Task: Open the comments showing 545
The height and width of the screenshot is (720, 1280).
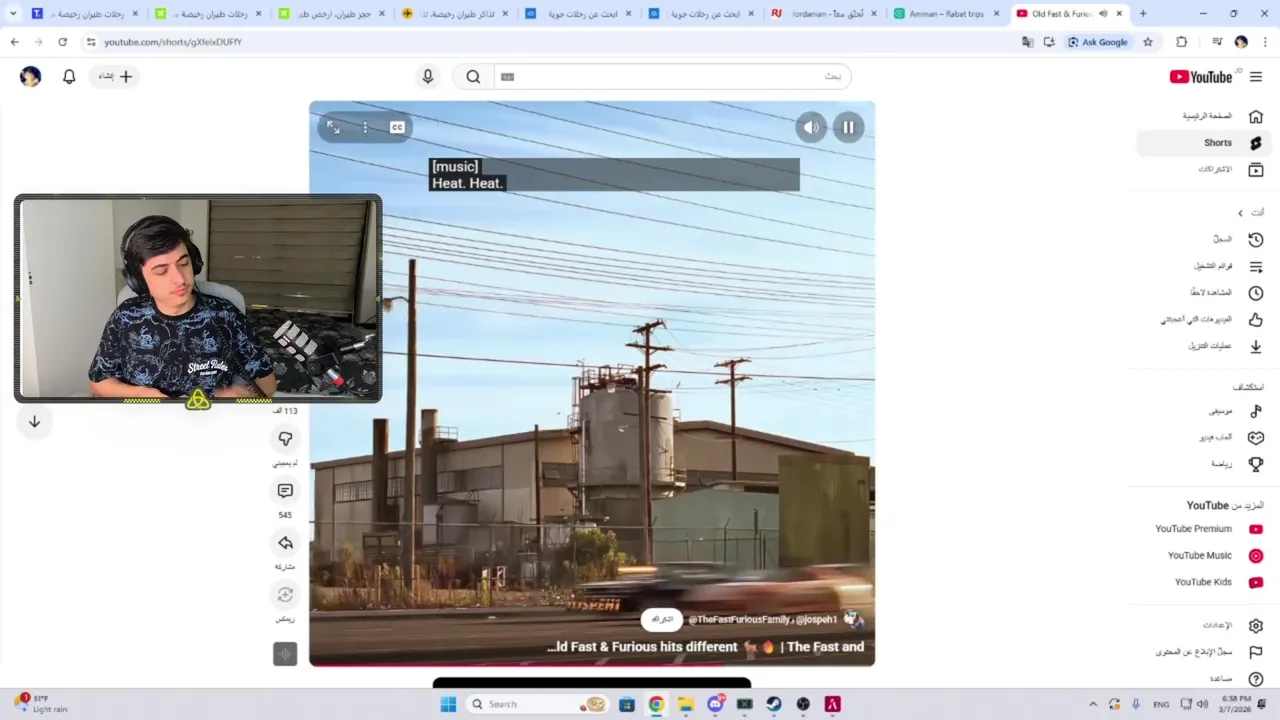Action: coord(285,491)
